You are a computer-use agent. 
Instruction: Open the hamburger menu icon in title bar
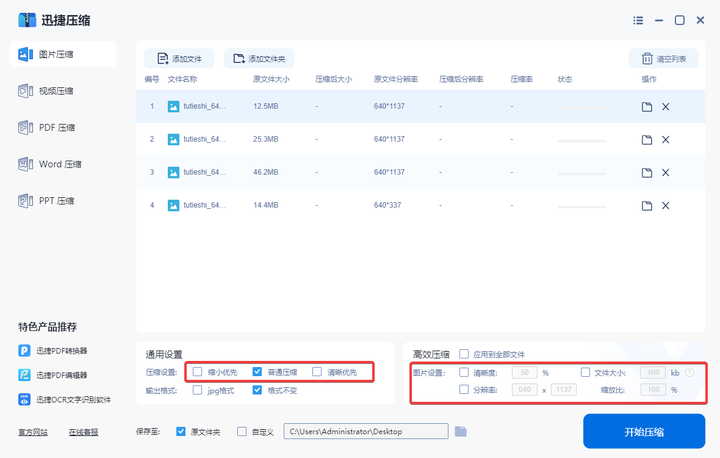638,20
